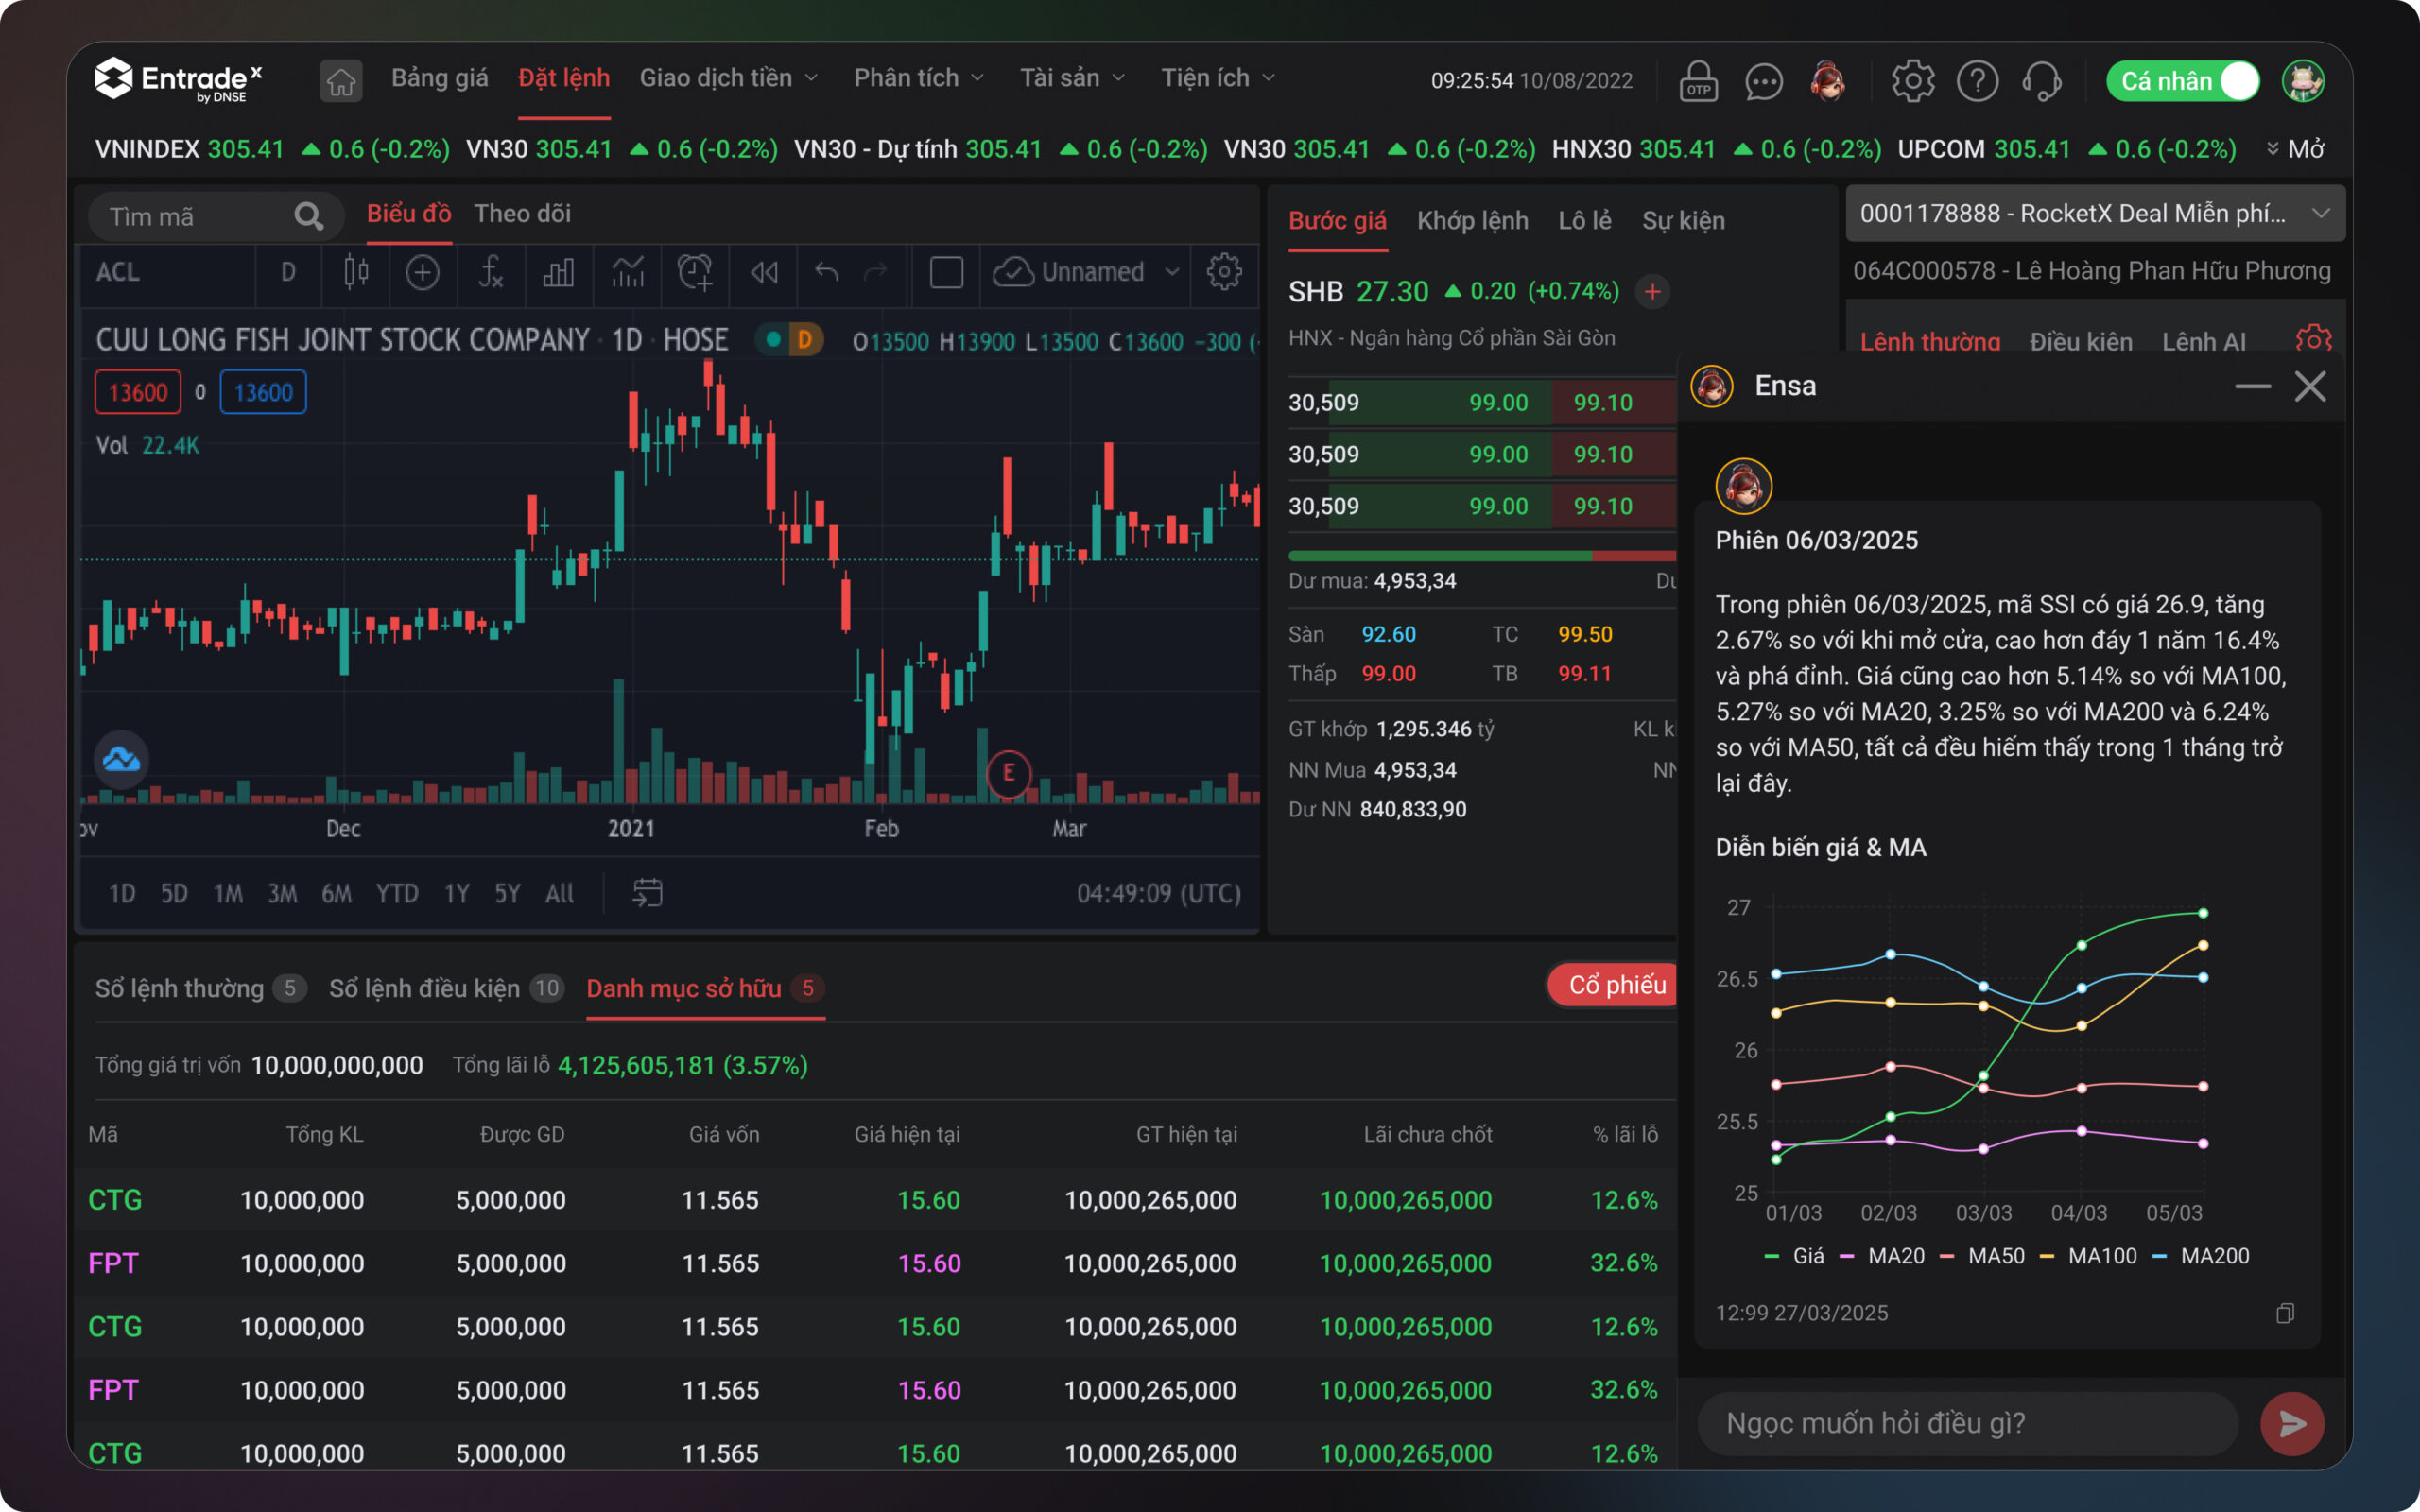Click the headset support icon
The image size is (2420, 1512).
click(2041, 80)
